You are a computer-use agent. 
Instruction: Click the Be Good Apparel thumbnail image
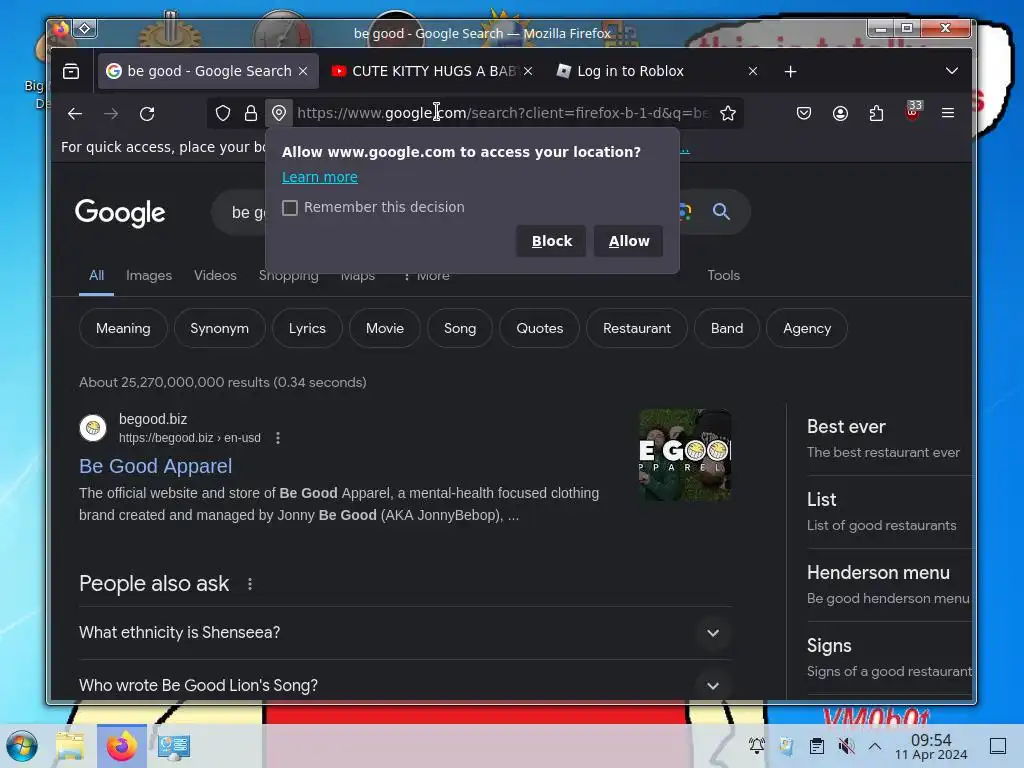(x=684, y=455)
